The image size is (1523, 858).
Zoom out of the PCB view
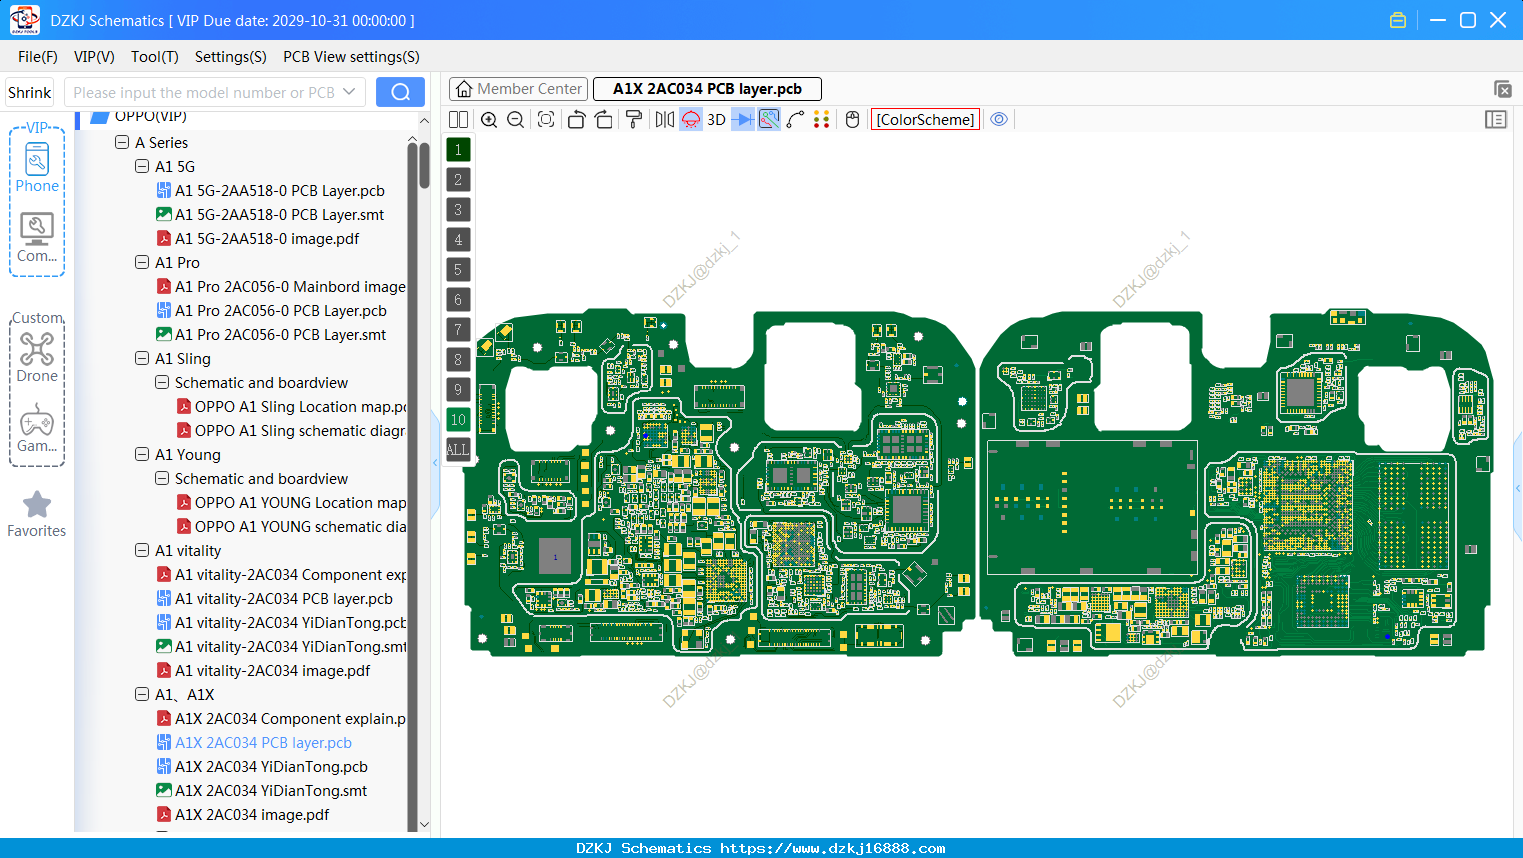(x=516, y=119)
